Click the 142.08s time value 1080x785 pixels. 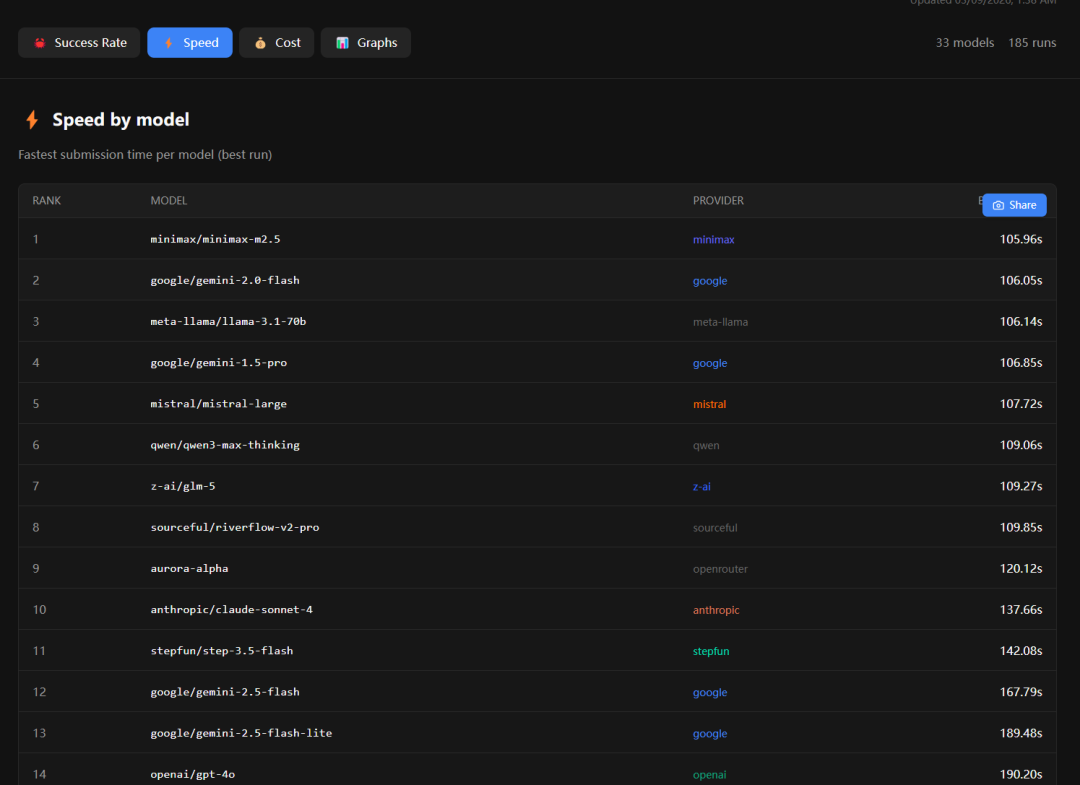1021,651
